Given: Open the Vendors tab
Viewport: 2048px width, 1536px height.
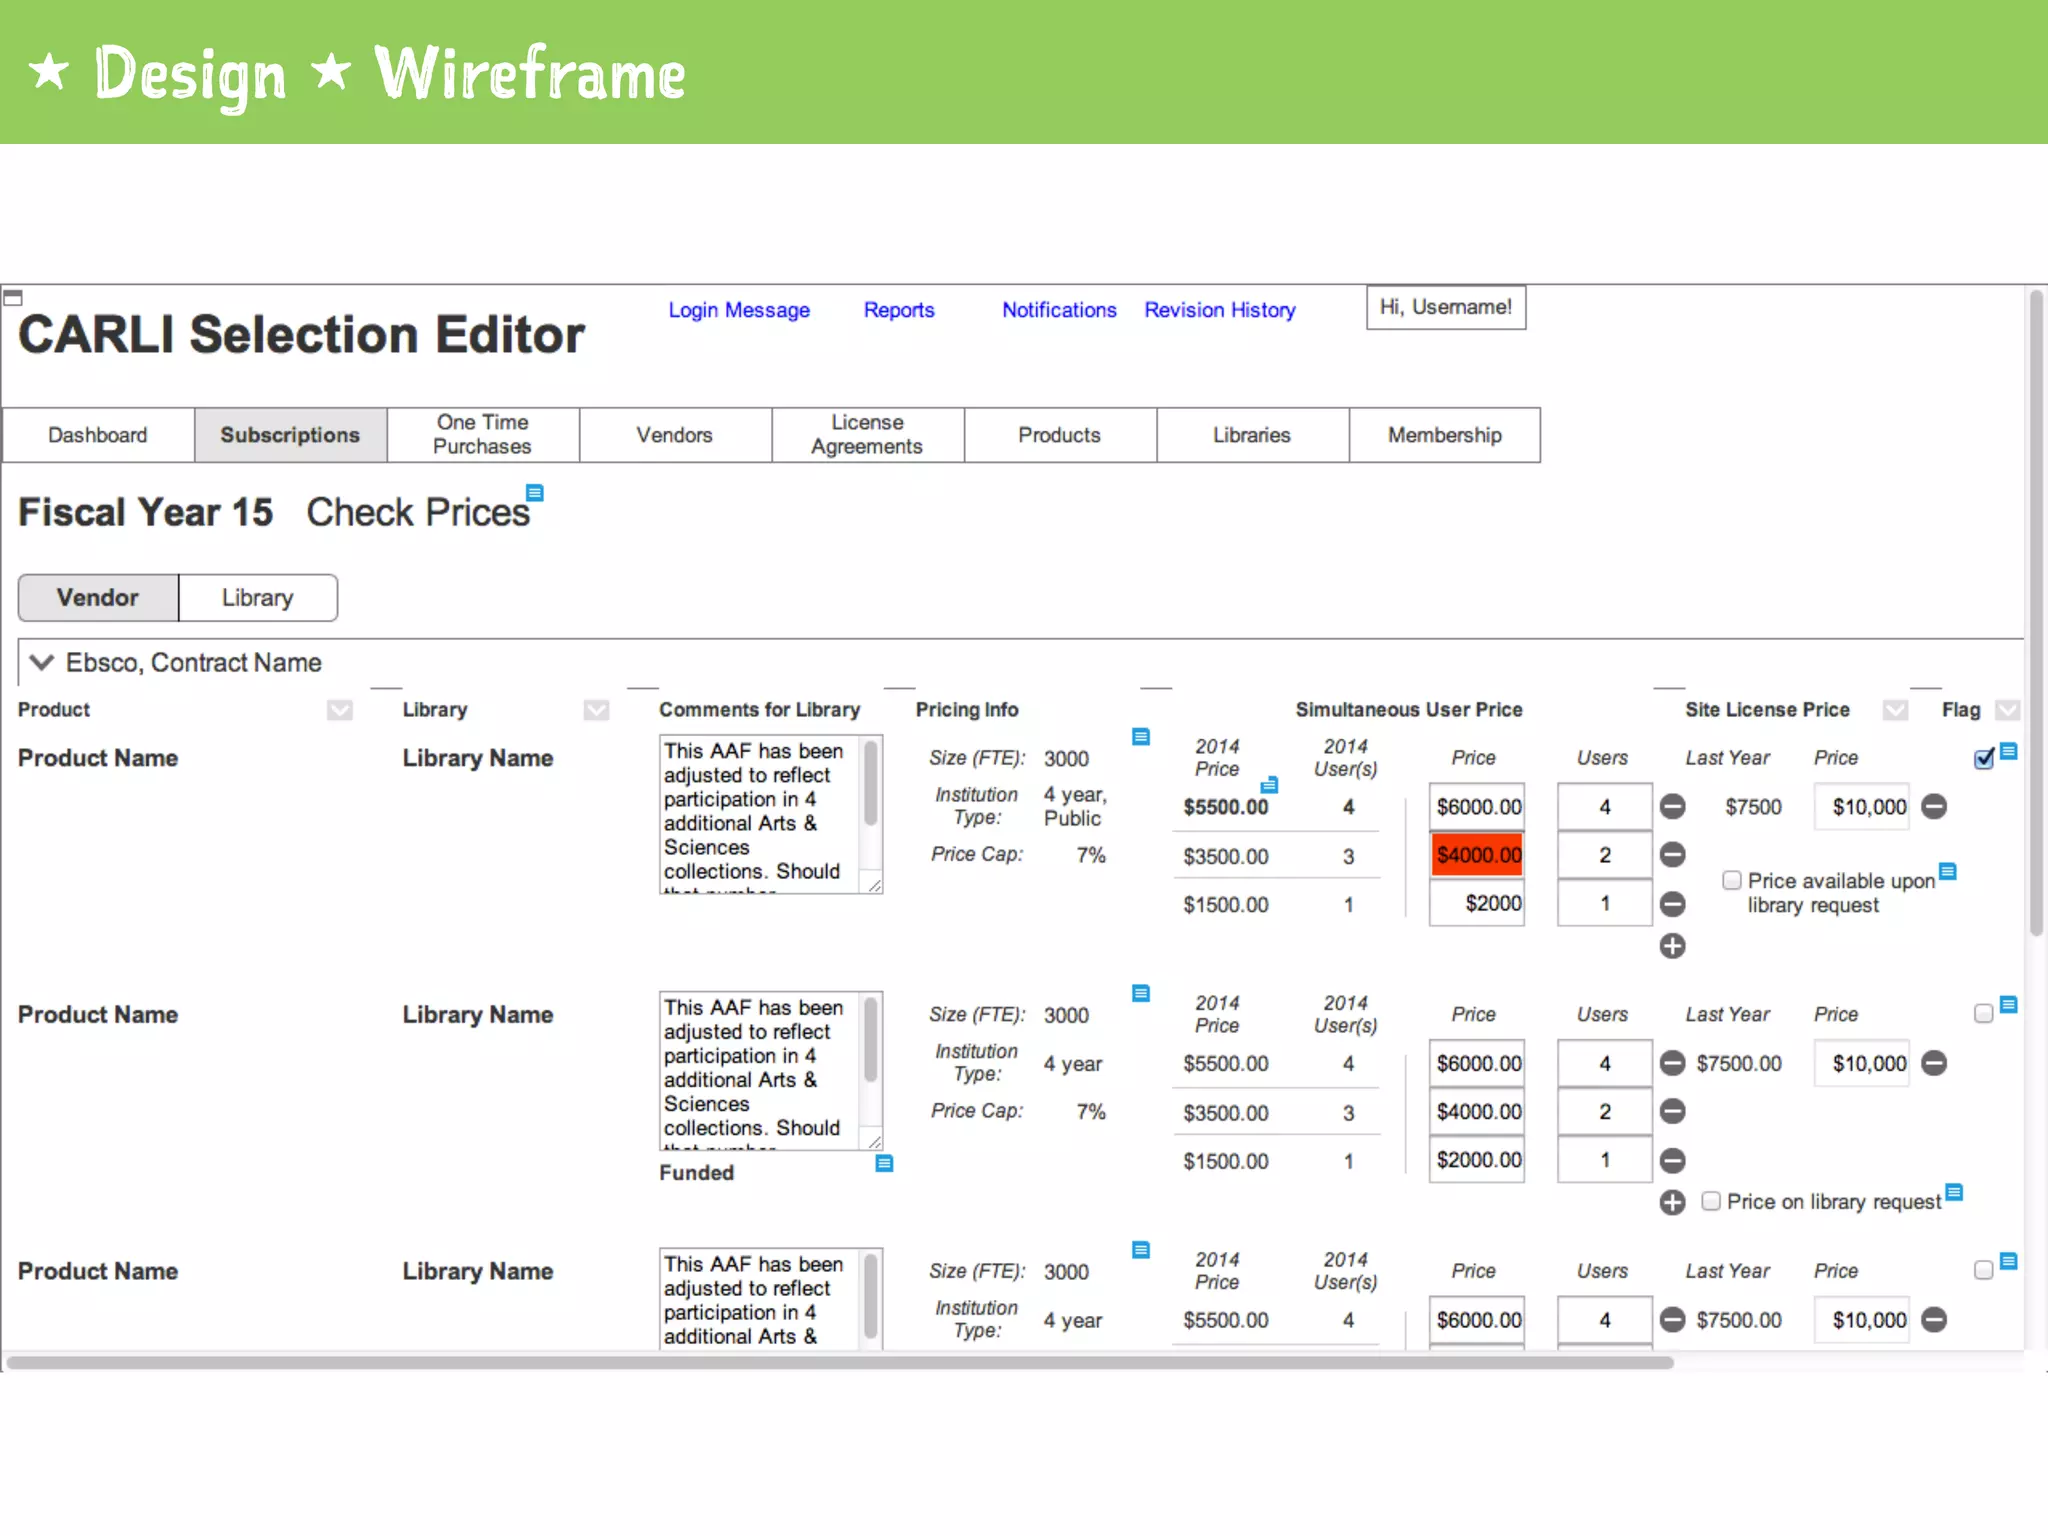Looking at the screenshot, I should click(675, 435).
